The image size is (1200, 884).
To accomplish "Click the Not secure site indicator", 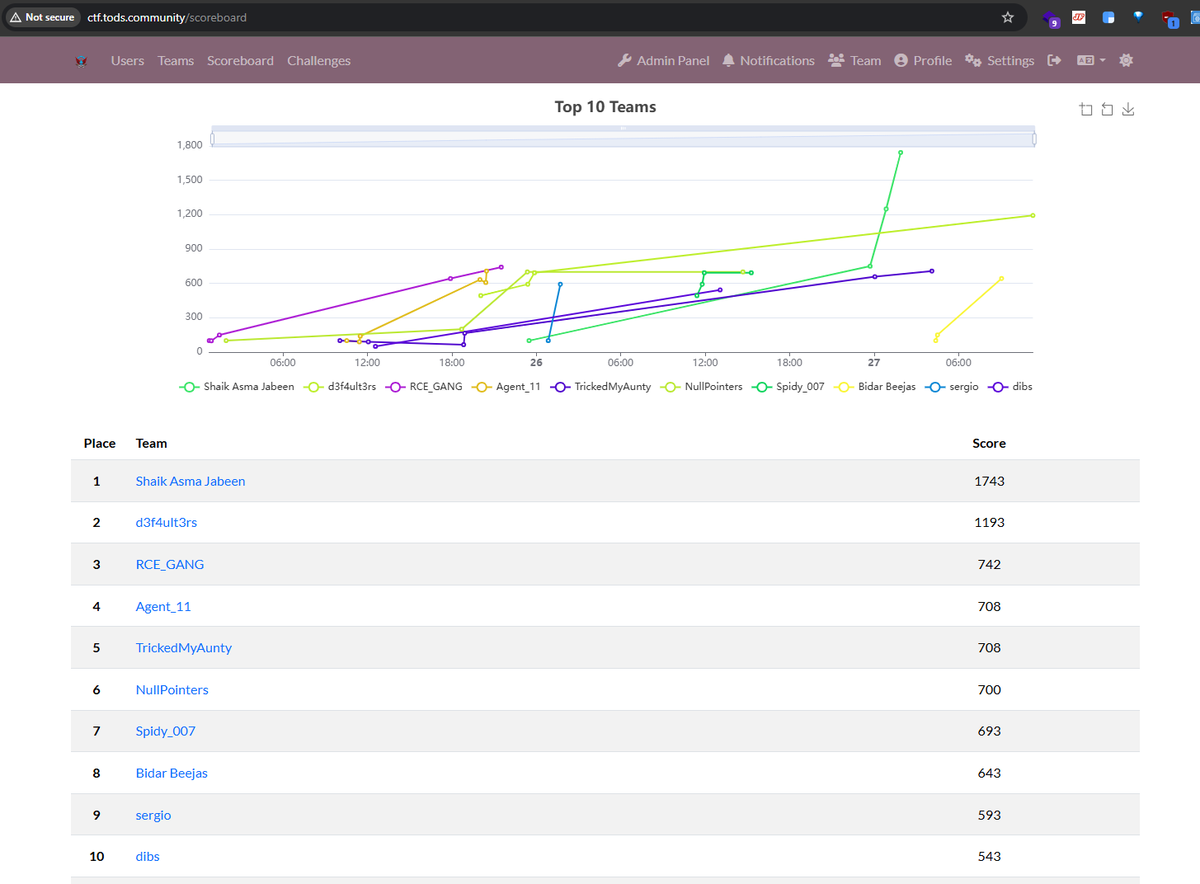I will (44, 17).
